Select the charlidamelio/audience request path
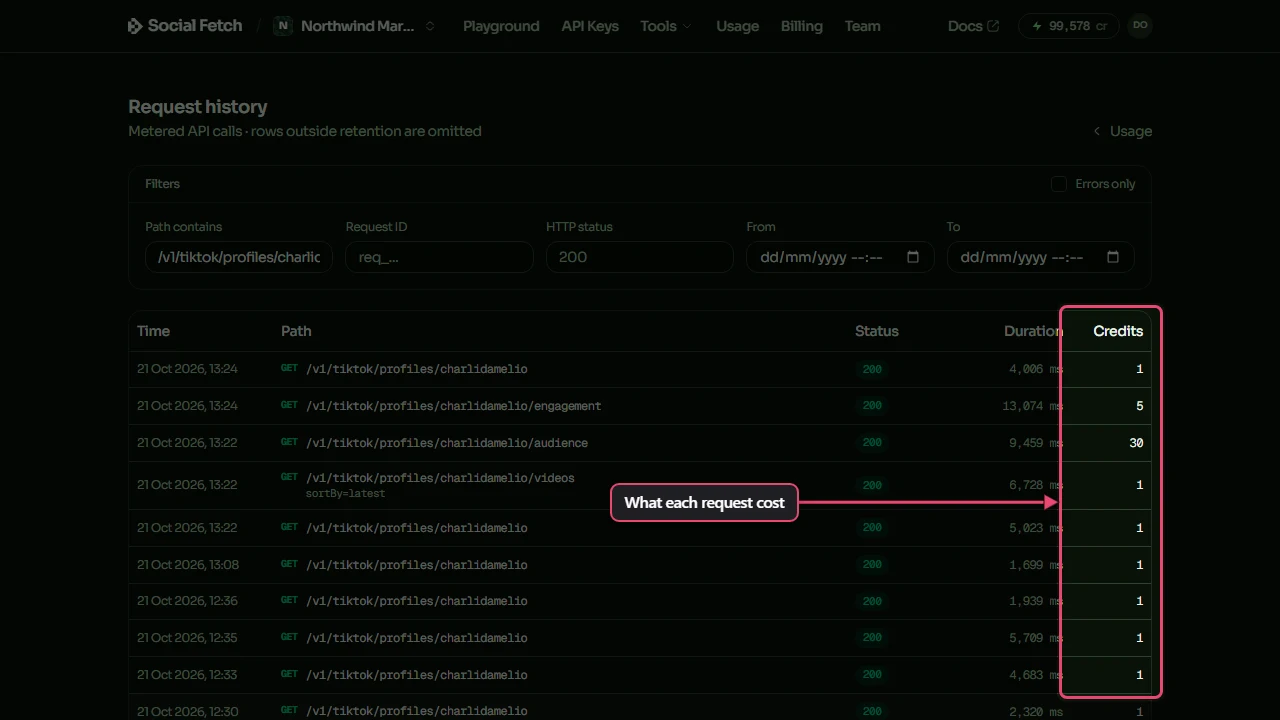This screenshot has height=720, width=1280. point(447,443)
